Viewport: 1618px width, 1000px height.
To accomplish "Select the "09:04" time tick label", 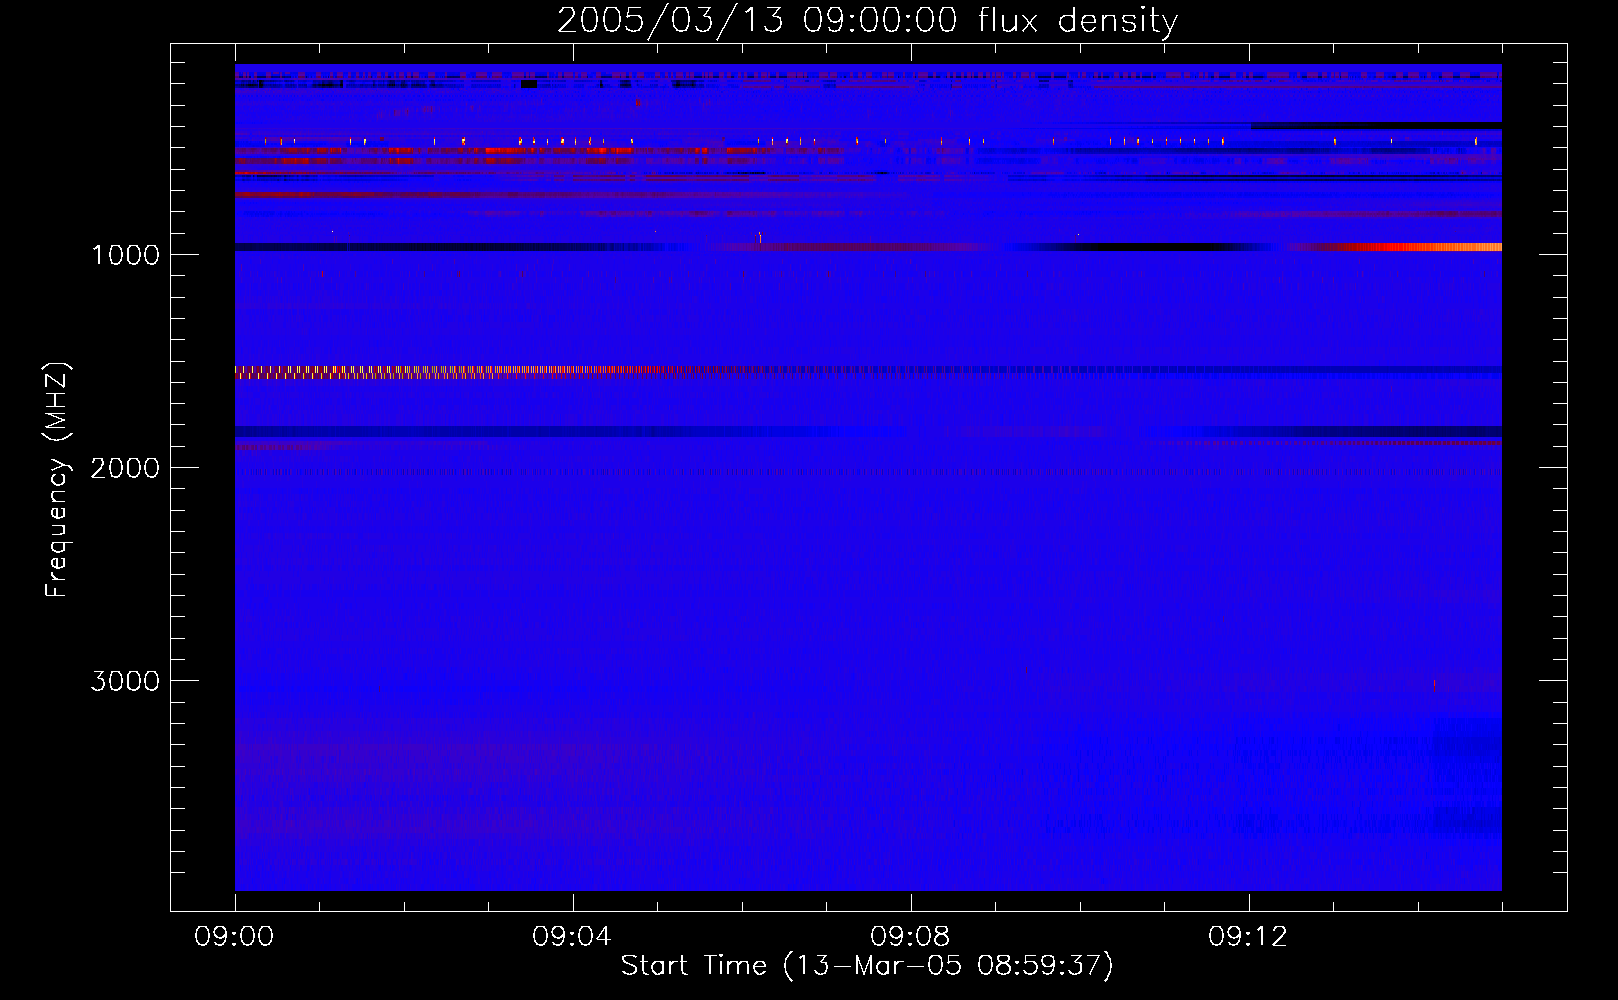I will (572, 937).
